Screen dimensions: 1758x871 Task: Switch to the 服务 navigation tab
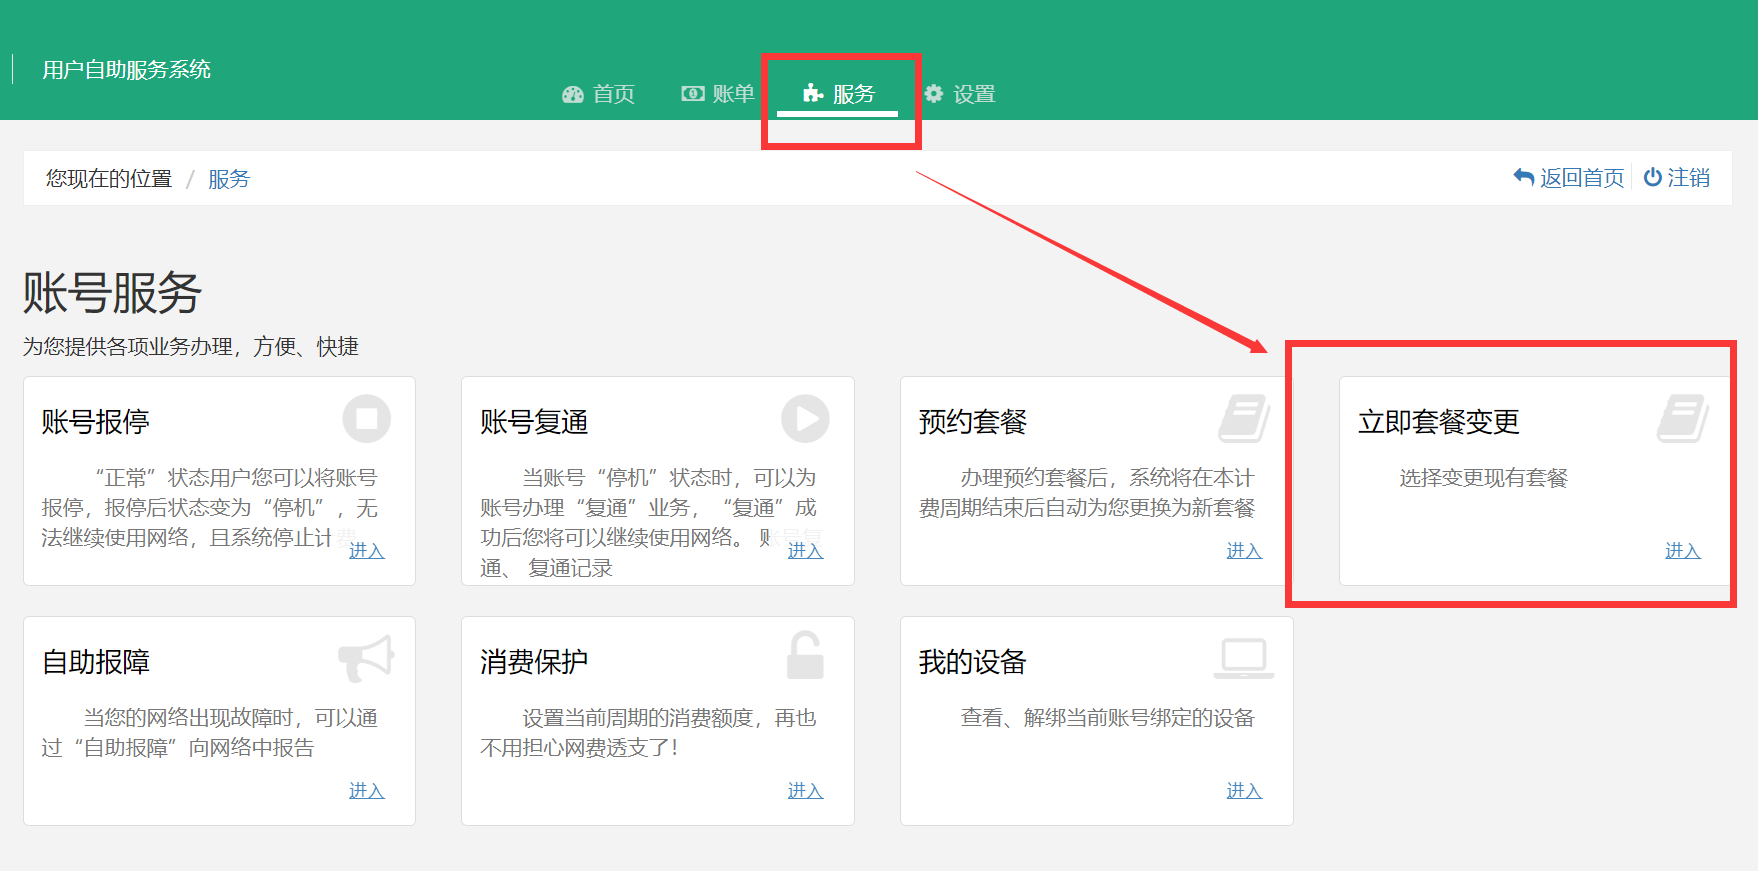(x=840, y=94)
